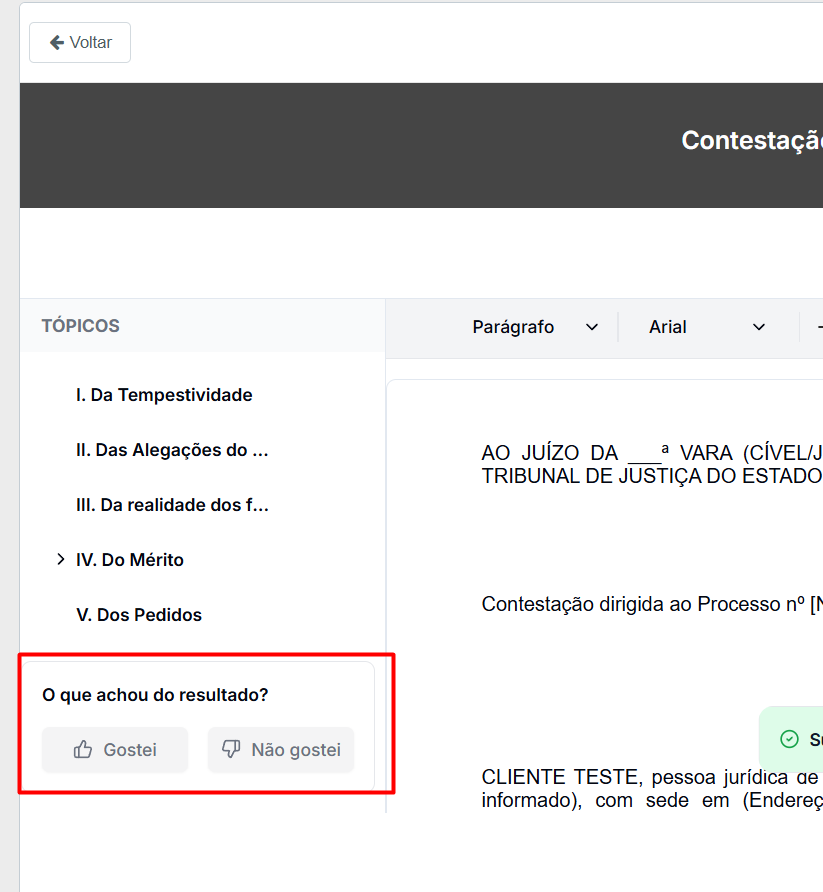Screen dimensions: 823x892
Task: Jump to III. Da realidade dos f... topic
Action: tap(172, 505)
